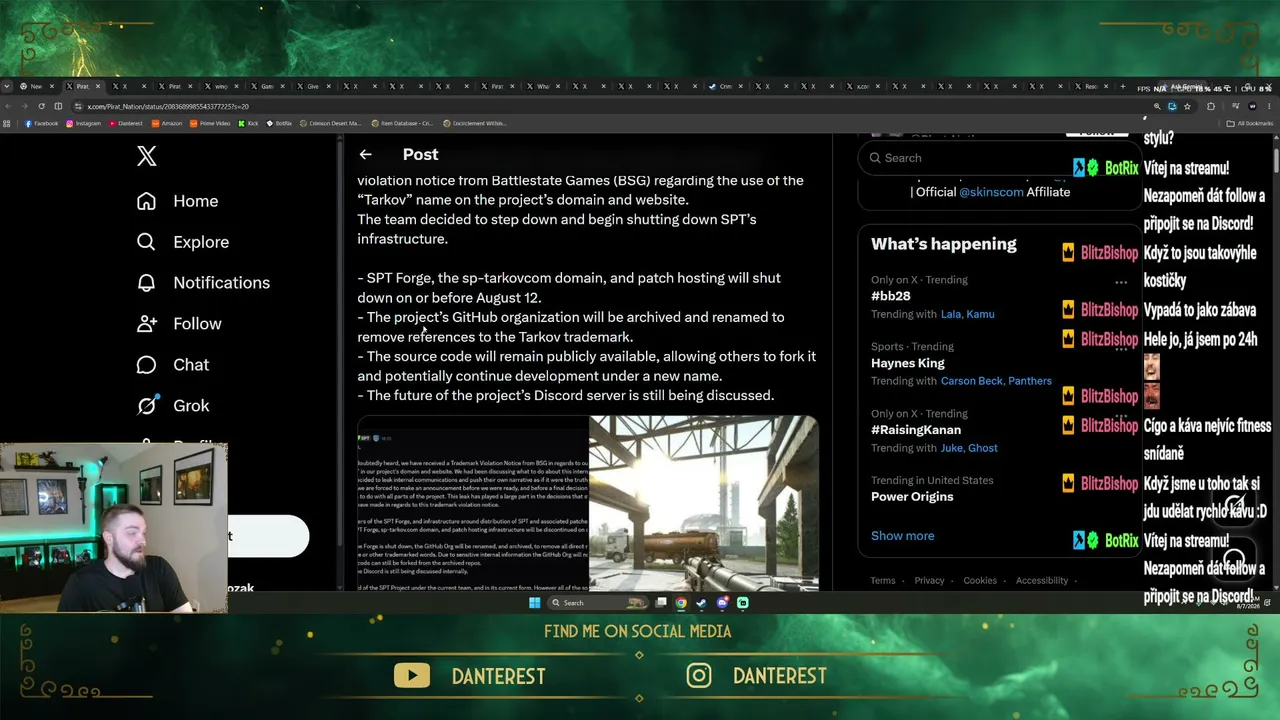Open the Tarkov gameplay image in the post
The height and width of the screenshot is (720, 1280).
[704, 503]
